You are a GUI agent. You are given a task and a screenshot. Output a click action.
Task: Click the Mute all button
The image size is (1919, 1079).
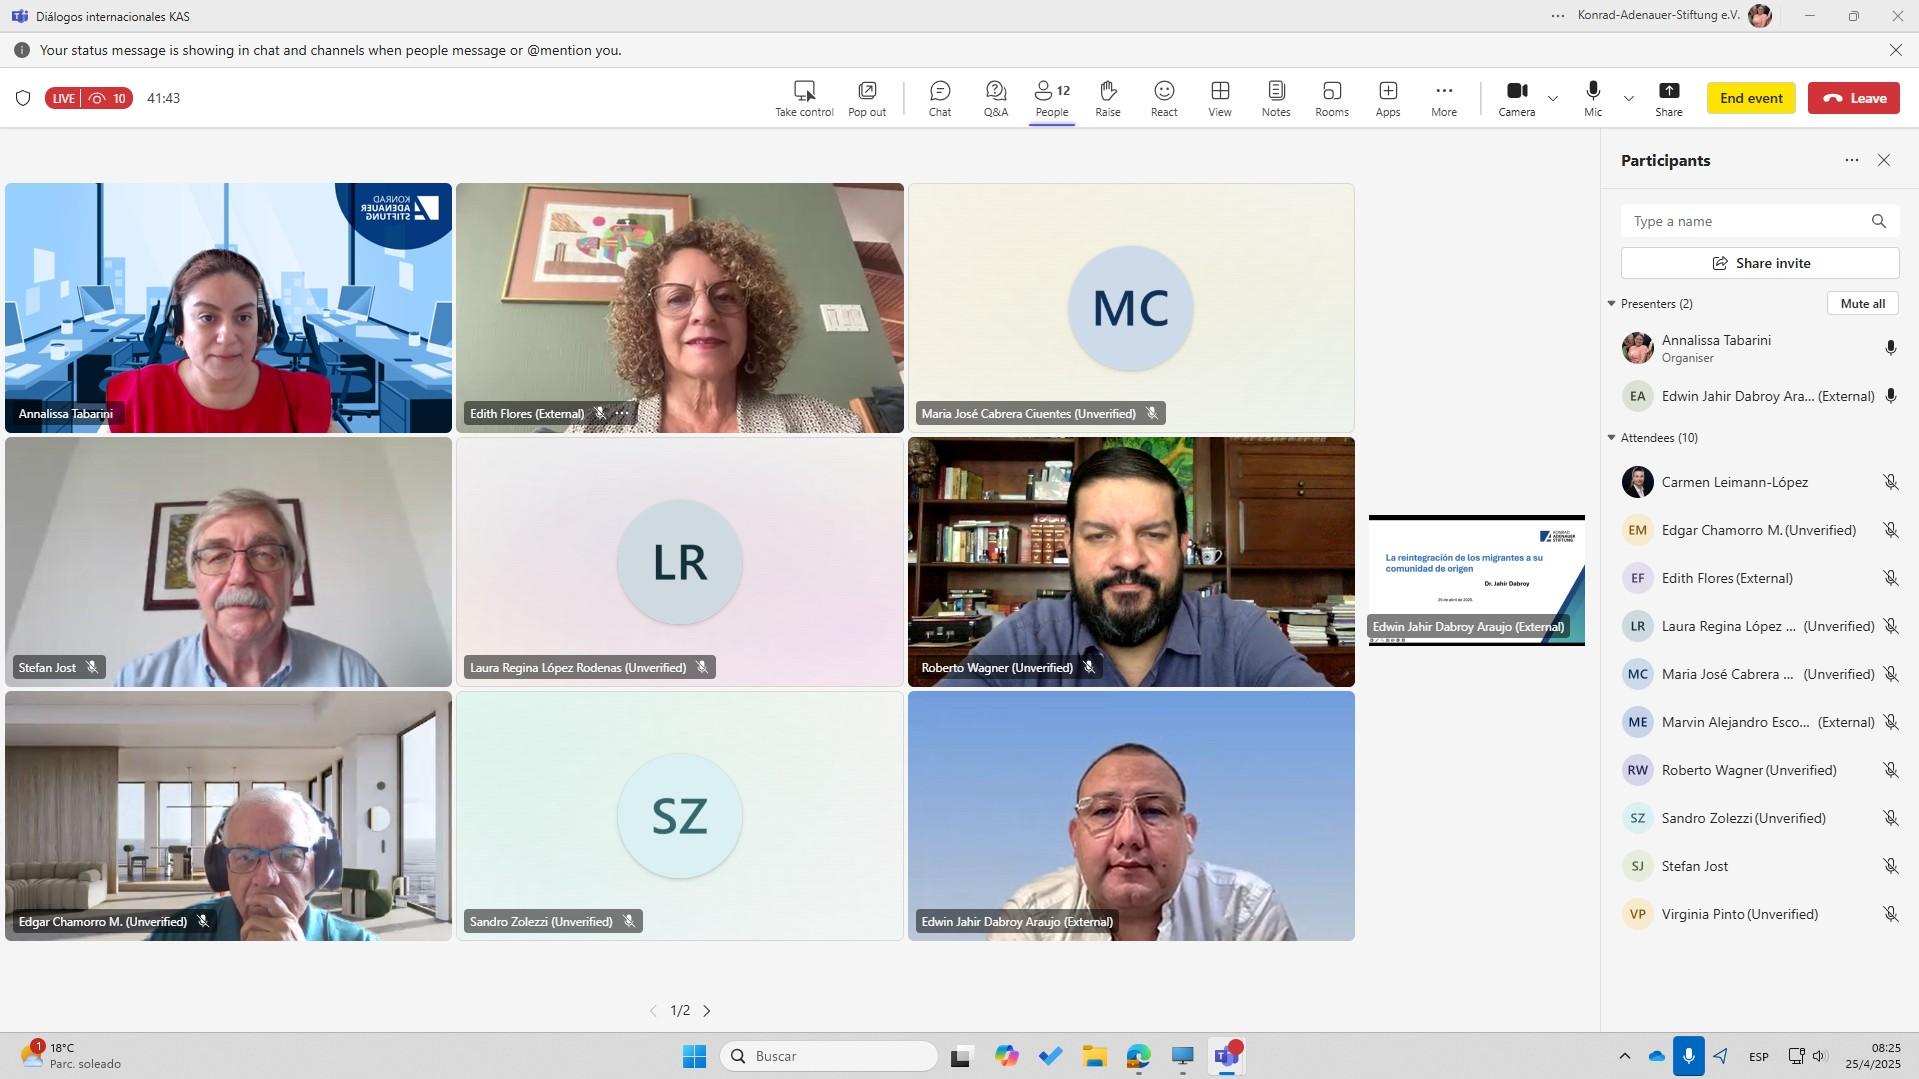pos(1862,304)
